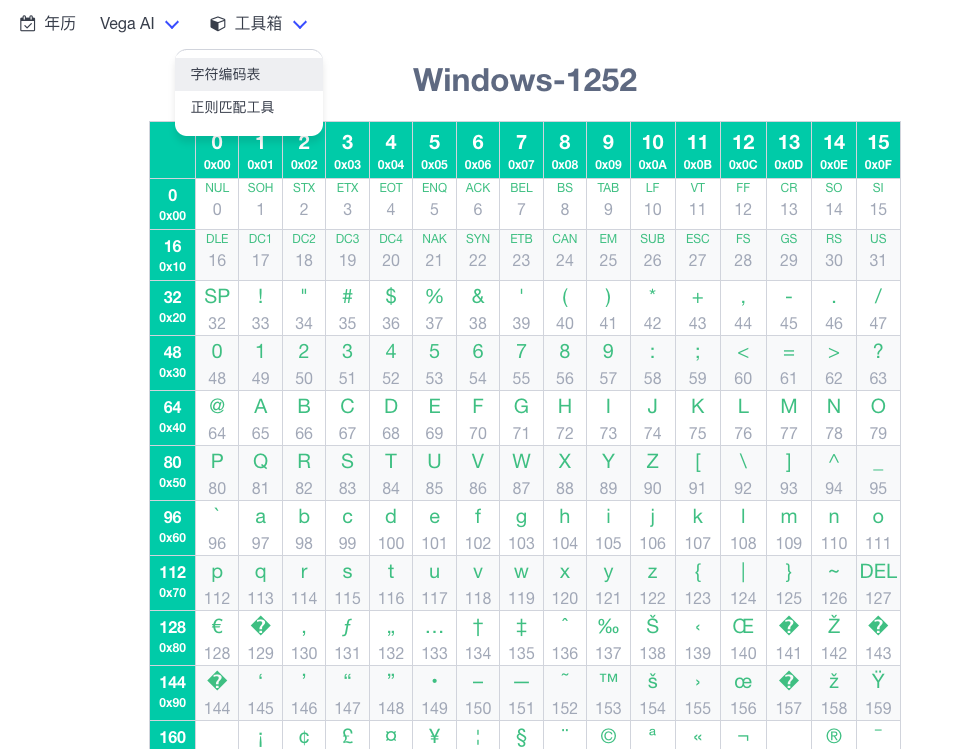
Task: Click the digit 0 cell with code 48
Action: coord(217,363)
